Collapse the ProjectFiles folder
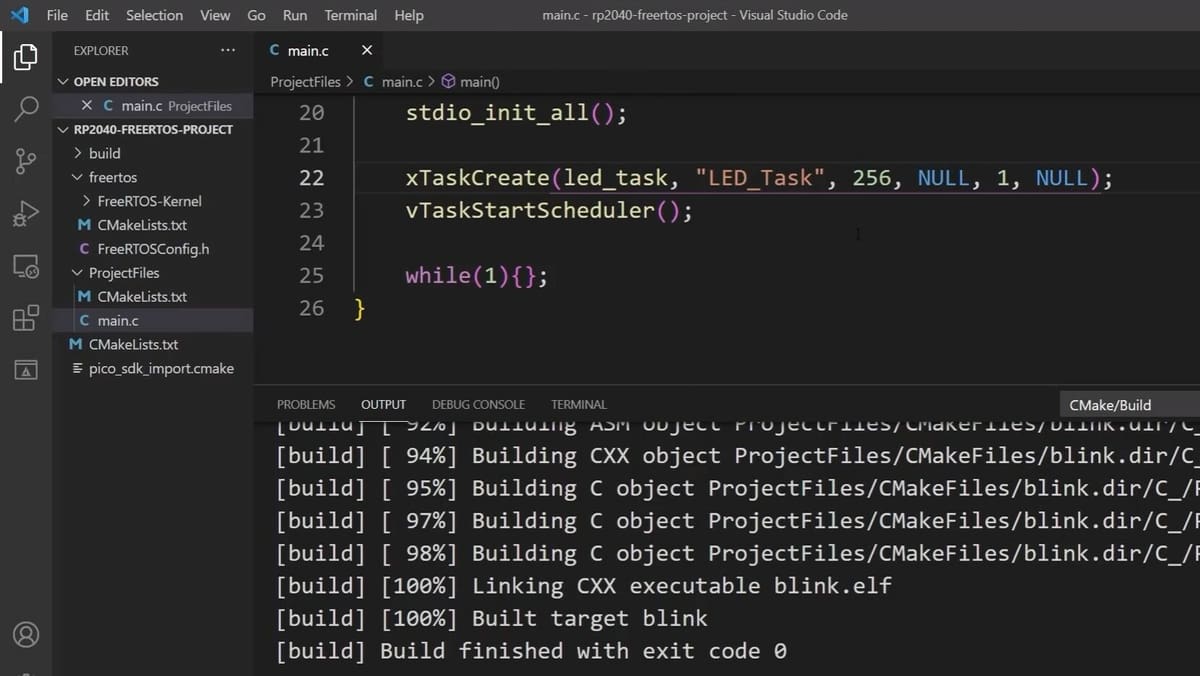Viewport: 1200px width, 676px height. [x=78, y=272]
